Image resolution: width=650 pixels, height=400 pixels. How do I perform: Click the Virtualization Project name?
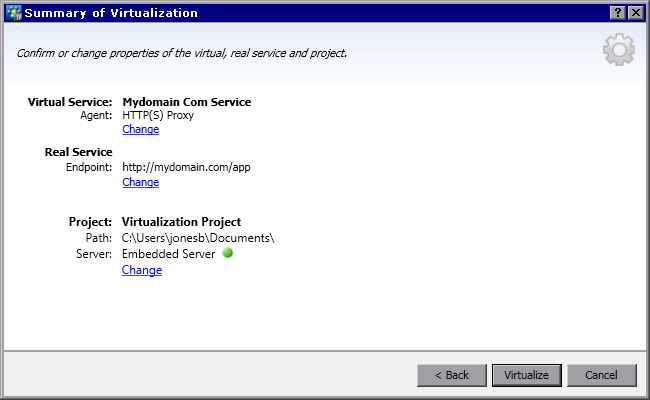181,222
